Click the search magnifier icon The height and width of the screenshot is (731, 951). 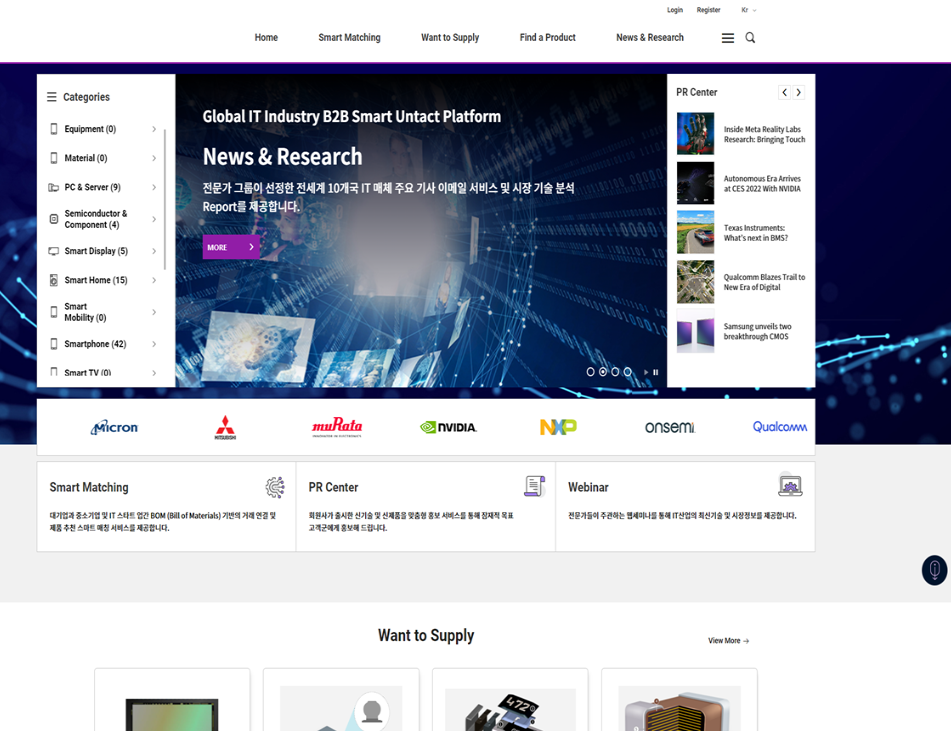(750, 38)
